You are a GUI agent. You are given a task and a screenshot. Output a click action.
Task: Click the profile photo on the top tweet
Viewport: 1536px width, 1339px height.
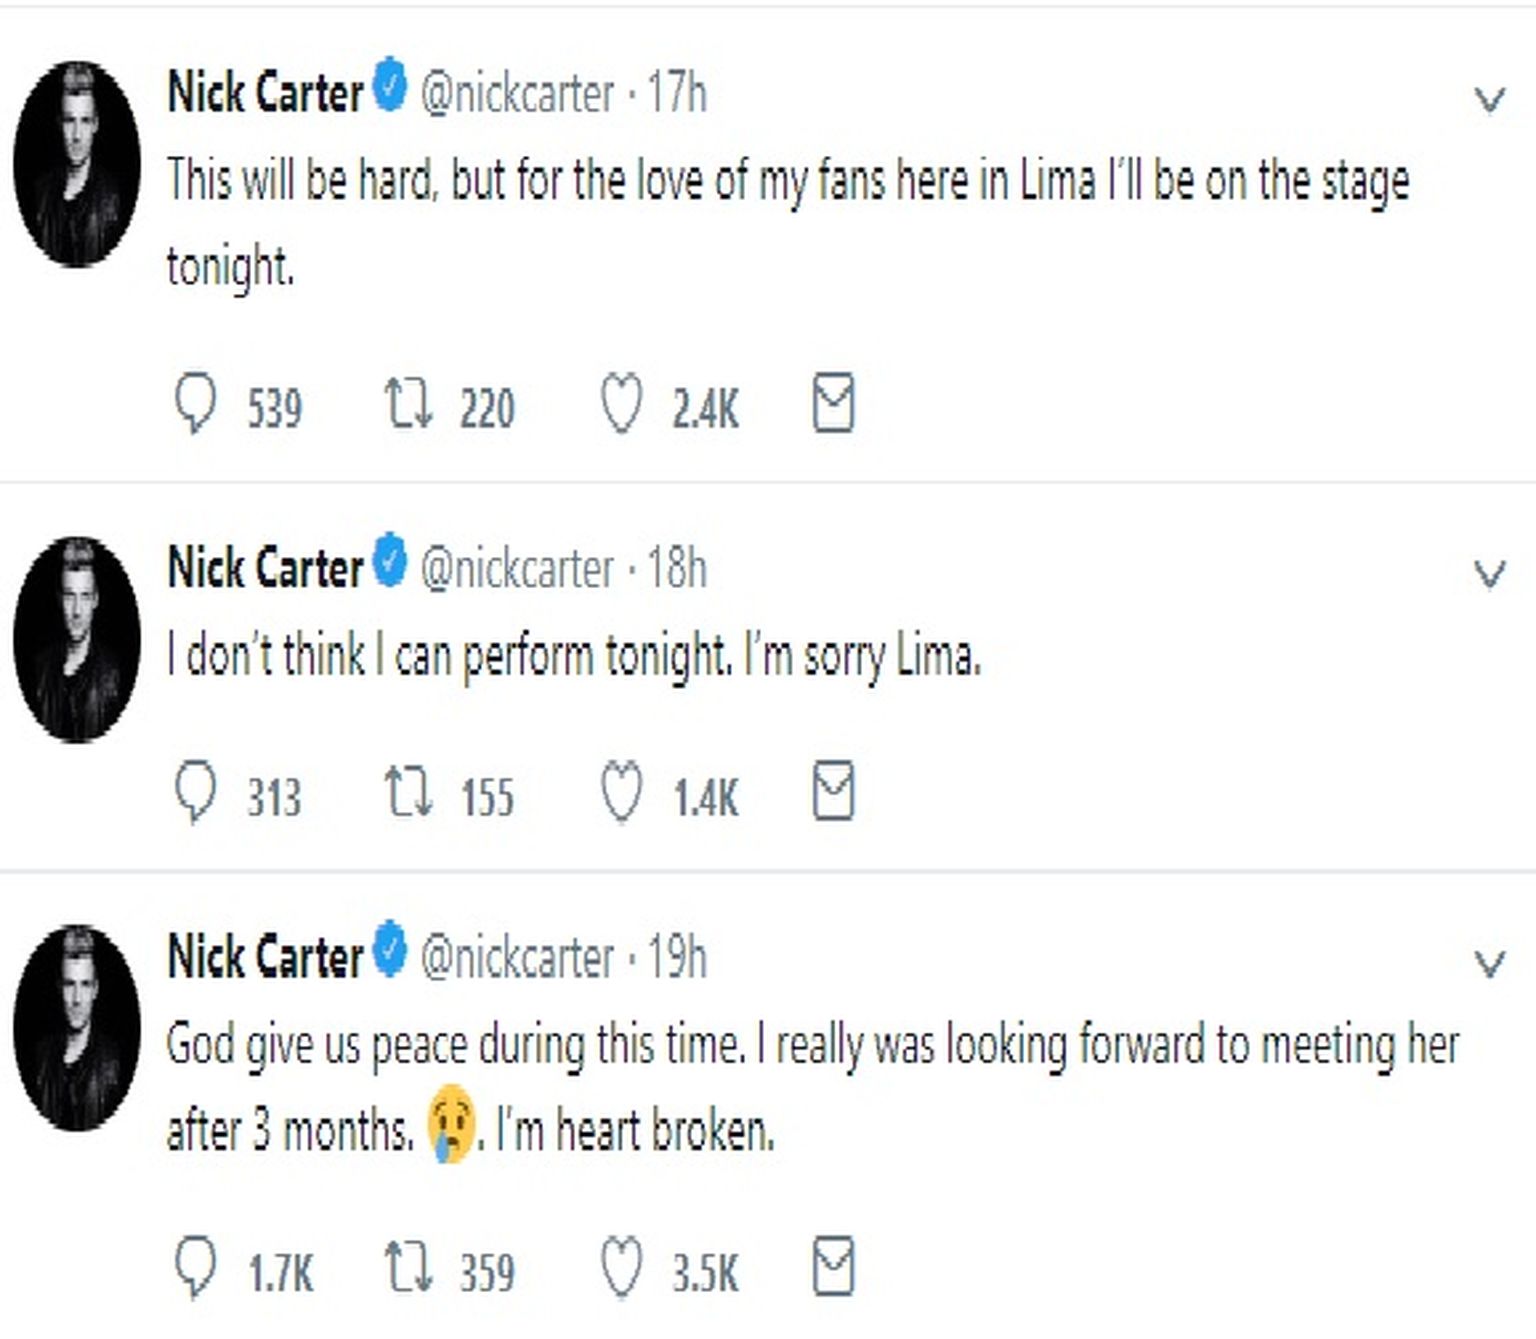pos(77,165)
